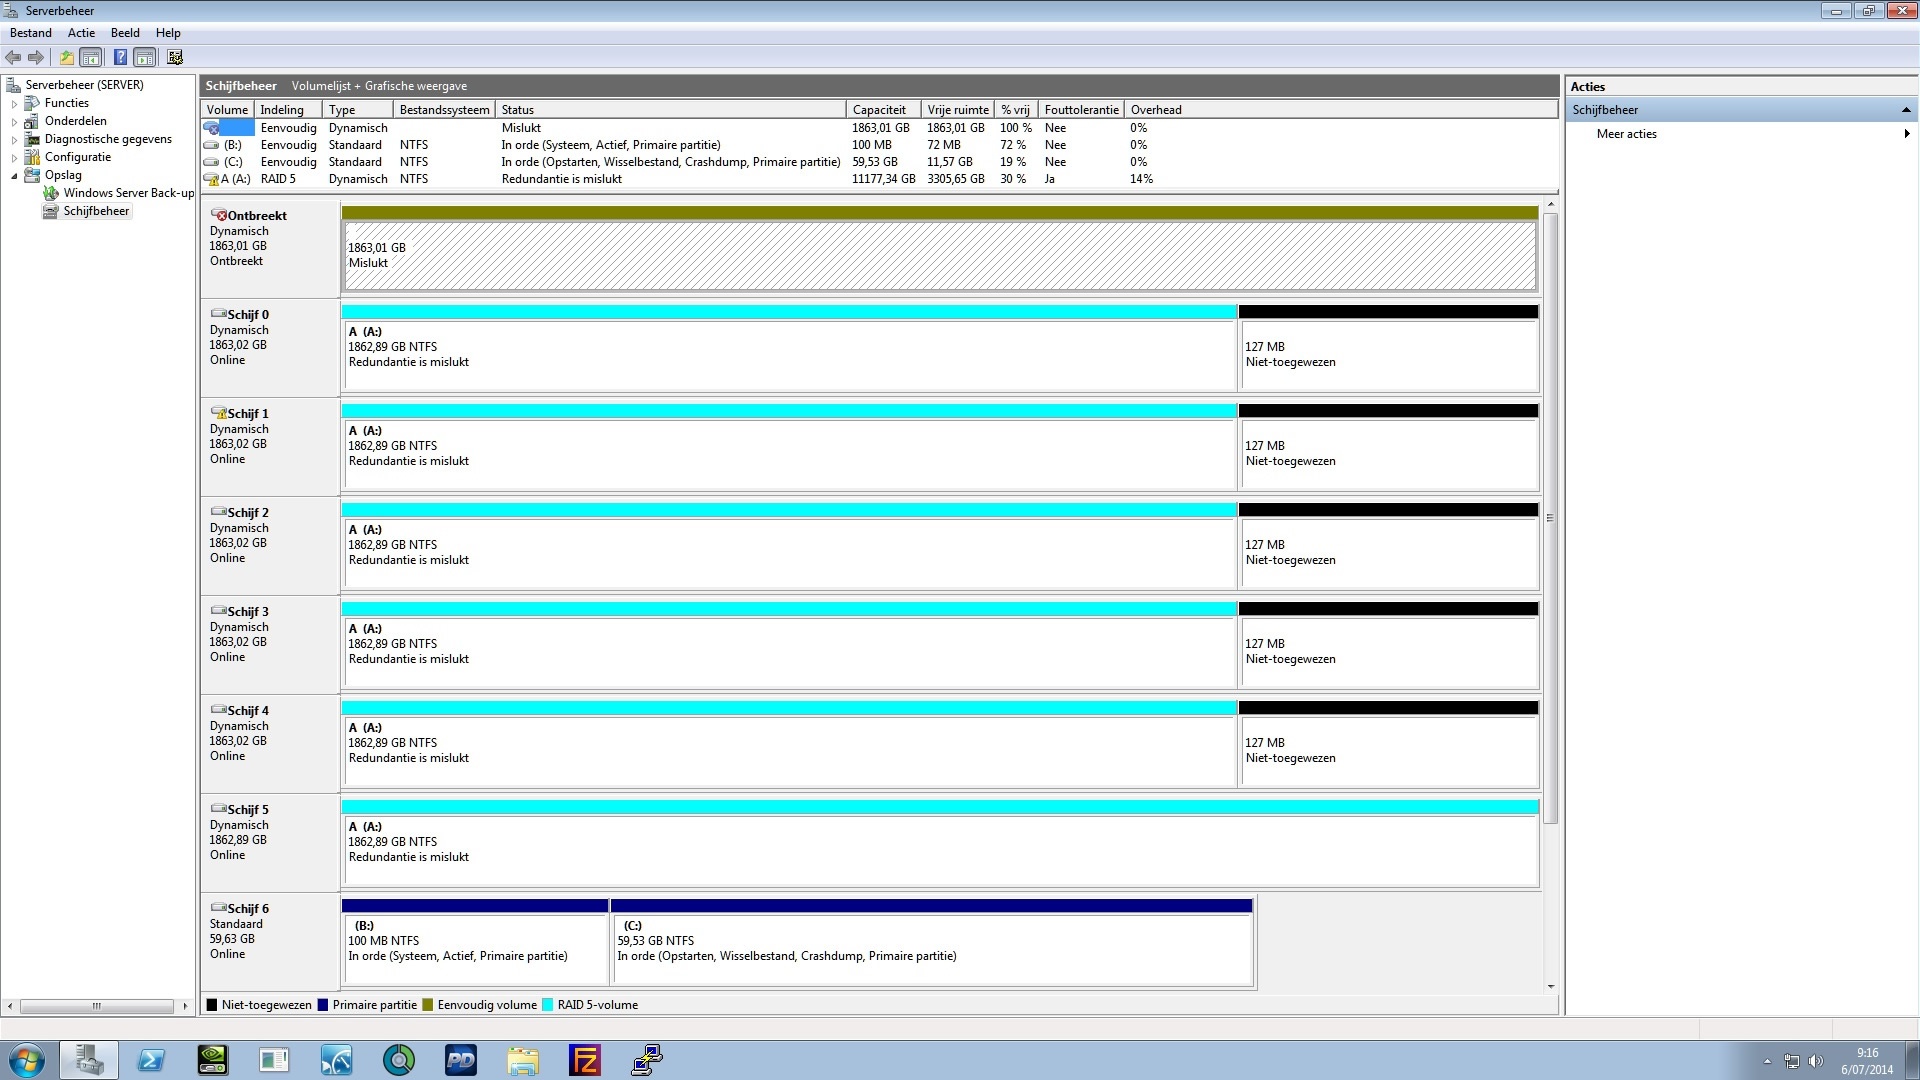Open Windows Server Back-up tree node
This screenshot has width=1920, height=1080.
[x=128, y=193]
